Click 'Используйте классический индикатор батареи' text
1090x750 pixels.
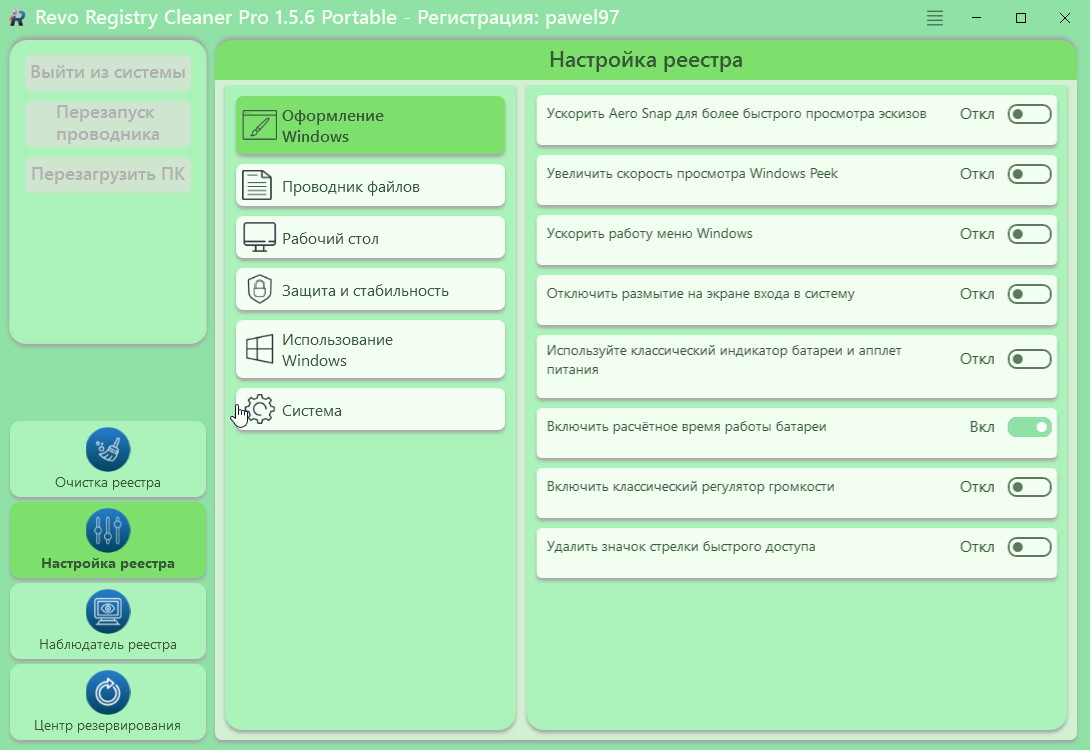coord(724,359)
